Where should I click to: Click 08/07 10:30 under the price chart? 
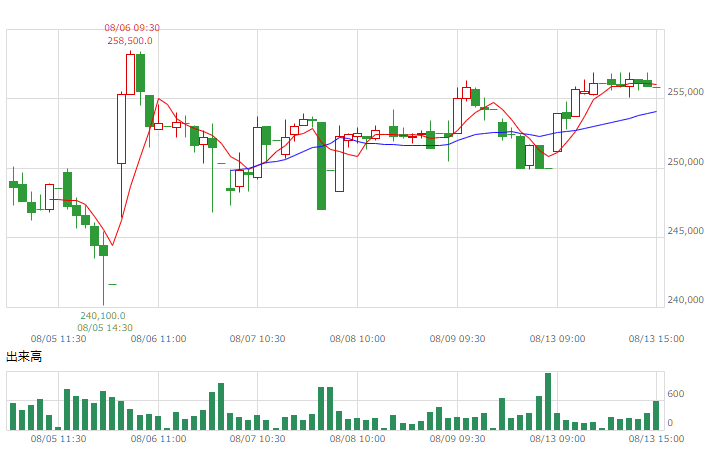257,339
